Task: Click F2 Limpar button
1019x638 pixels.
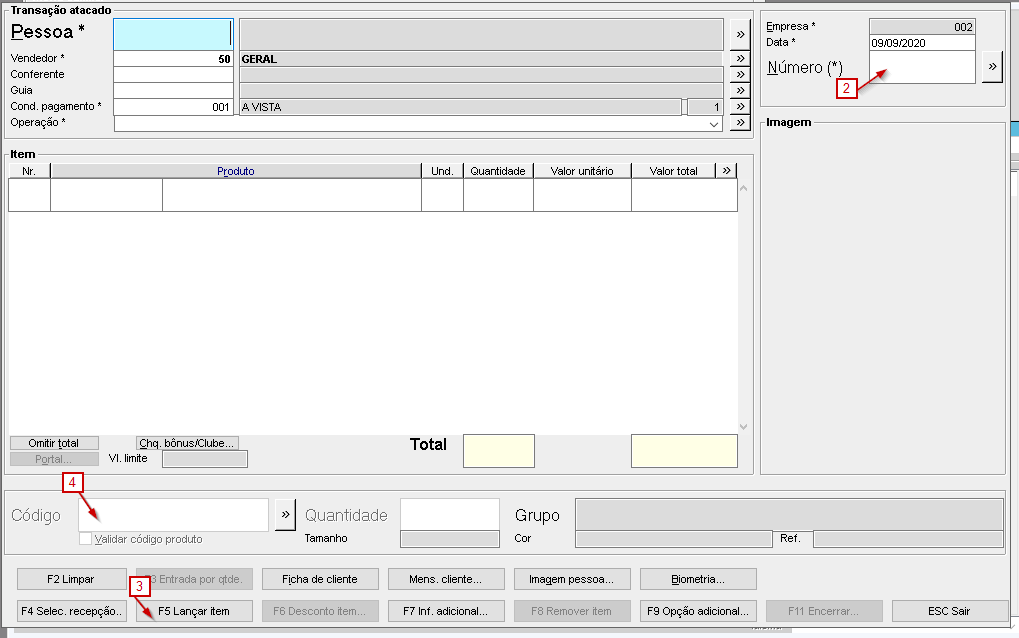Action: tap(71, 579)
